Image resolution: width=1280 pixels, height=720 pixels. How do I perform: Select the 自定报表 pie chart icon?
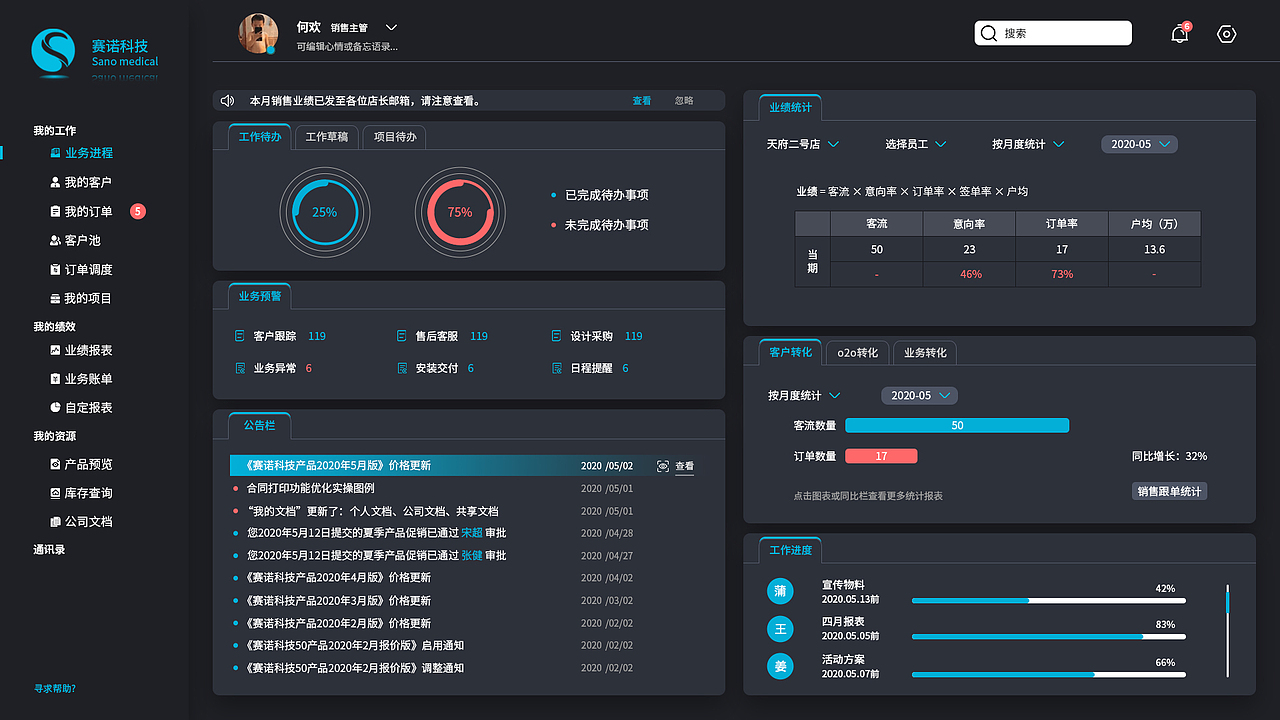click(x=53, y=407)
